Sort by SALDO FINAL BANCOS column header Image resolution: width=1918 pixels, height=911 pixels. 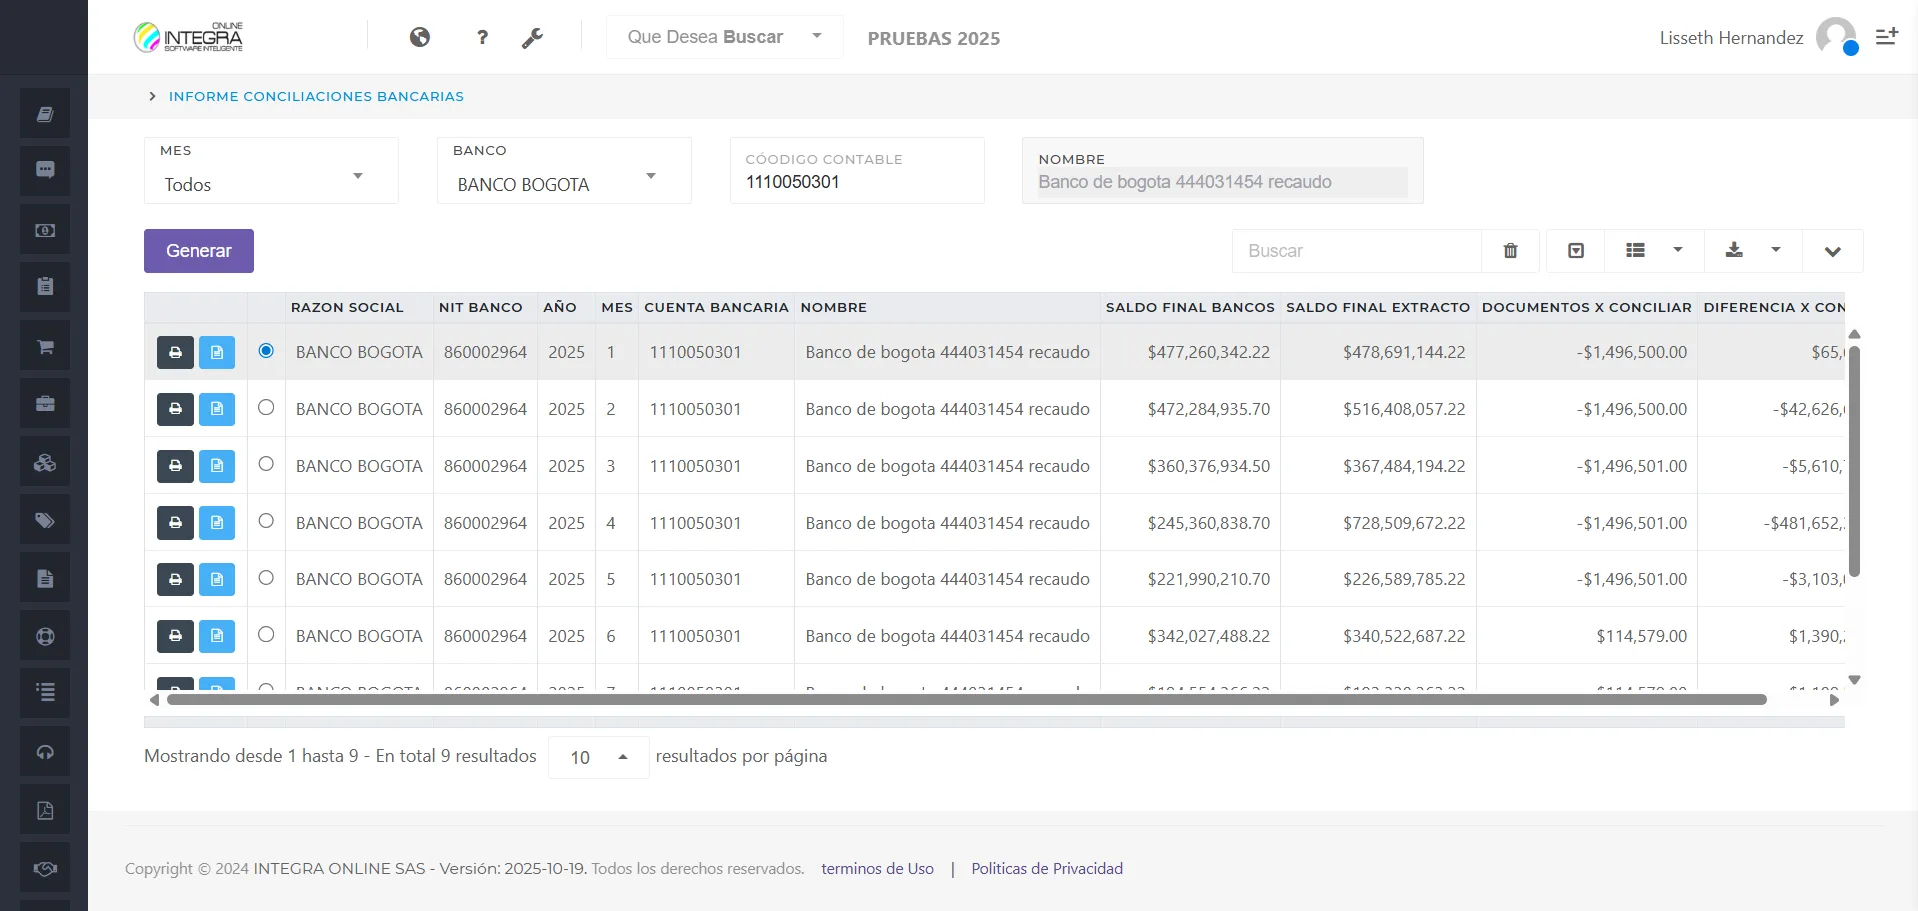tap(1189, 307)
